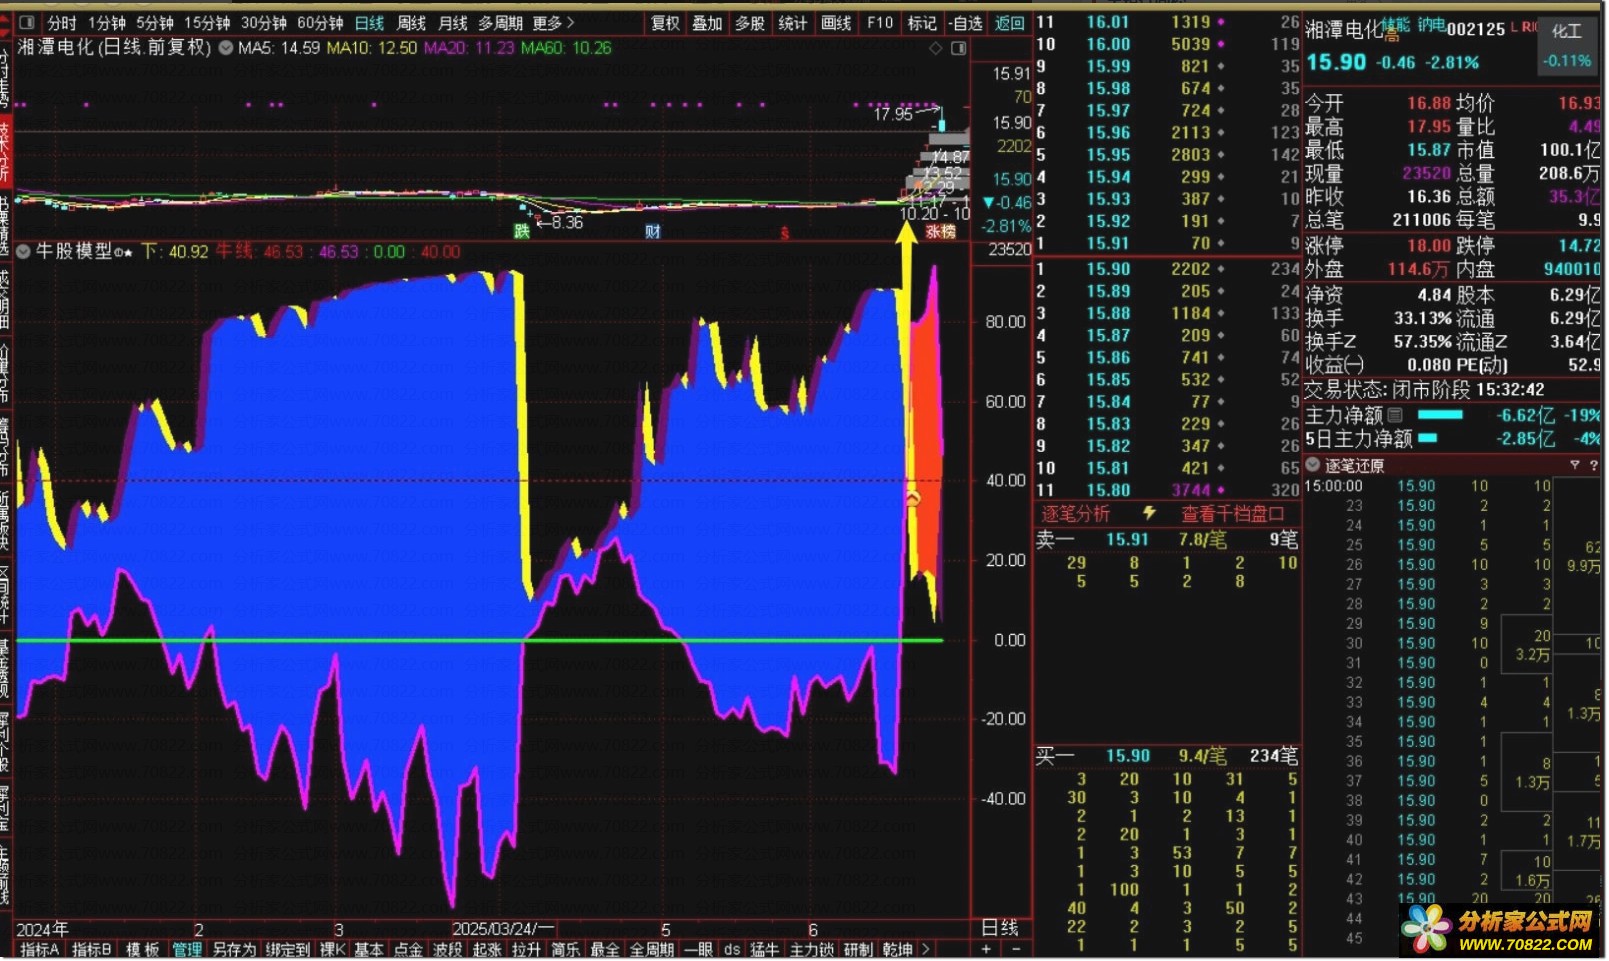
Task: Zoom out chart with minus button
Action: click(1016, 949)
